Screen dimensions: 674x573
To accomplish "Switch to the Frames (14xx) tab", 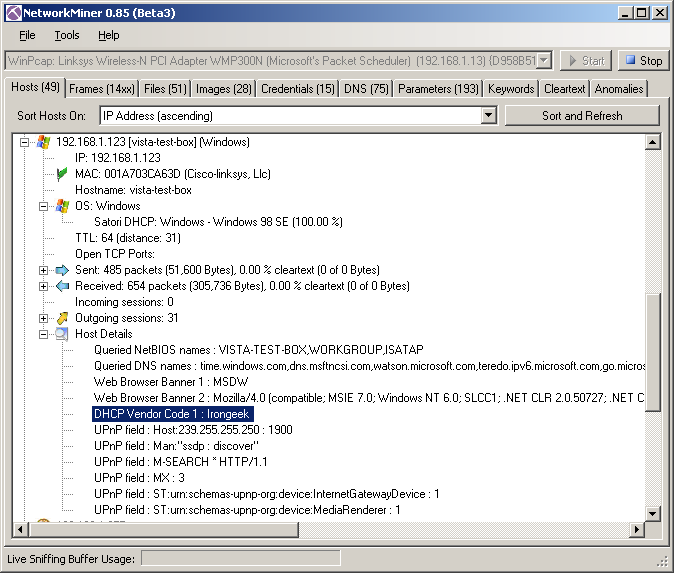I will click(102, 89).
